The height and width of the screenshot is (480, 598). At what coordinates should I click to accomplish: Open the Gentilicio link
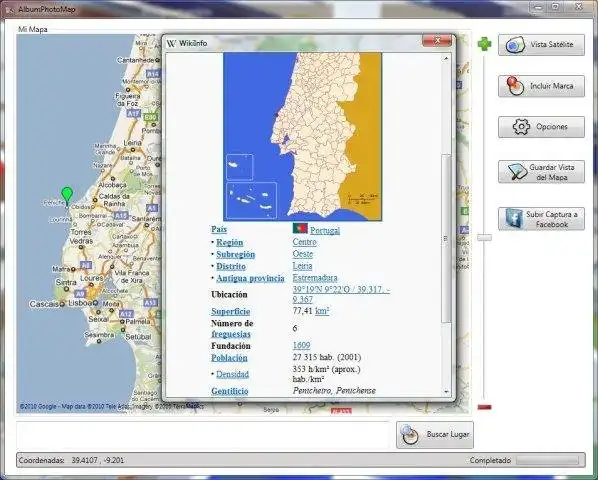pos(230,391)
